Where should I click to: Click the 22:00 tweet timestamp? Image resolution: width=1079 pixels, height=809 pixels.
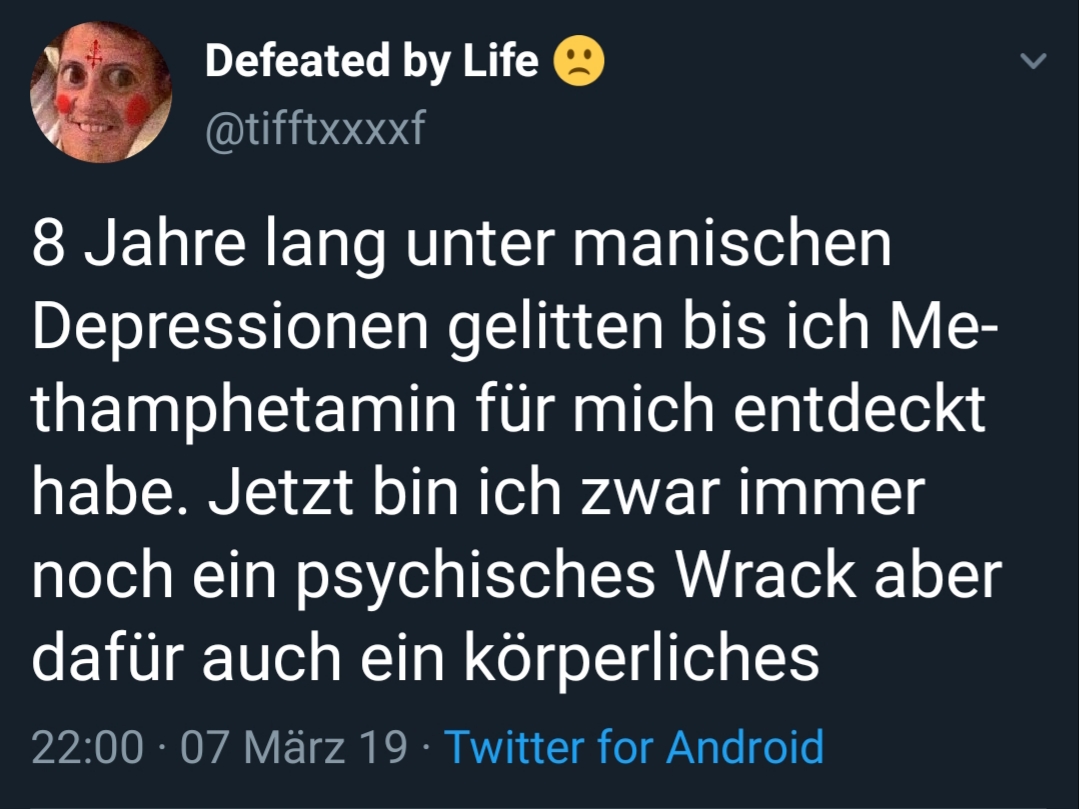pyautogui.click(x=88, y=747)
